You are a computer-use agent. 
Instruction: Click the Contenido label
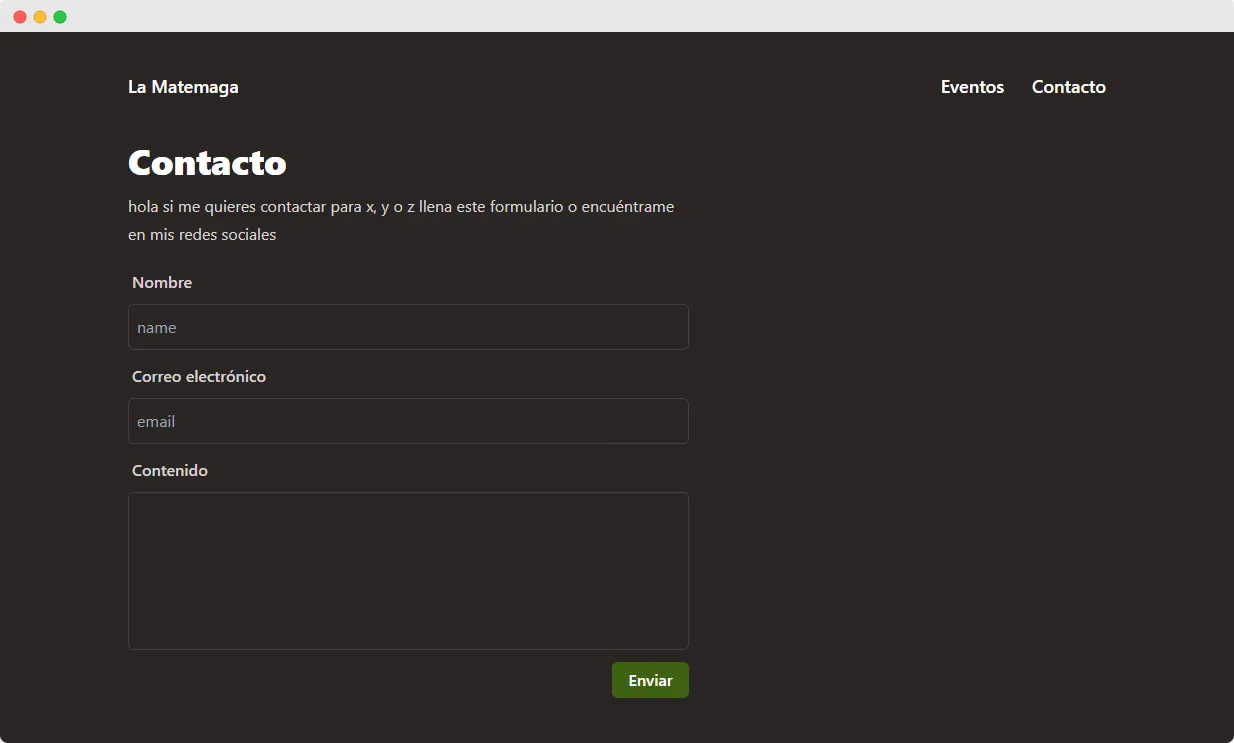point(169,470)
